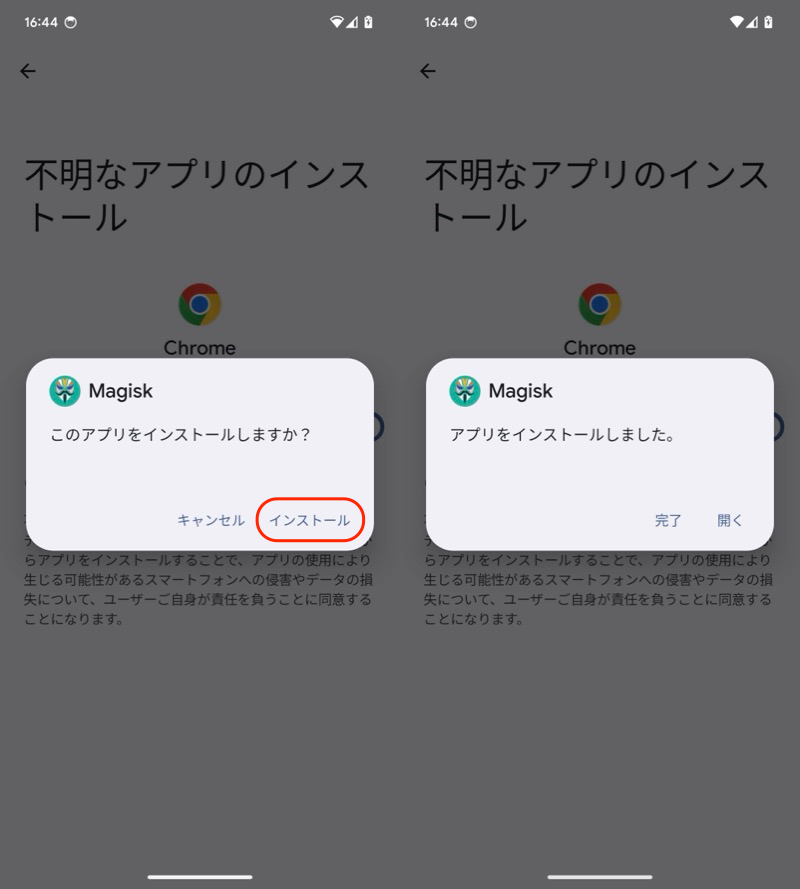
Task: Go back using left screen arrow
Action: [x=28, y=71]
